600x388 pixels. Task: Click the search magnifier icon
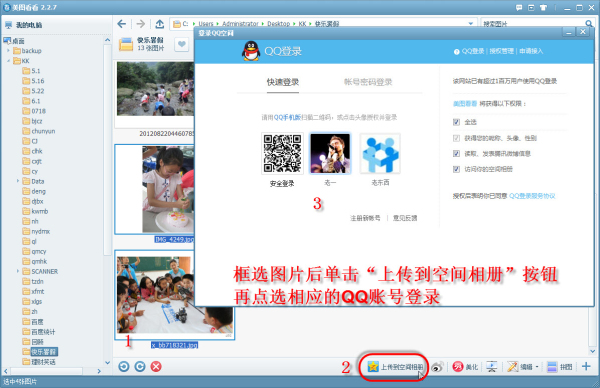(x=589, y=23)
